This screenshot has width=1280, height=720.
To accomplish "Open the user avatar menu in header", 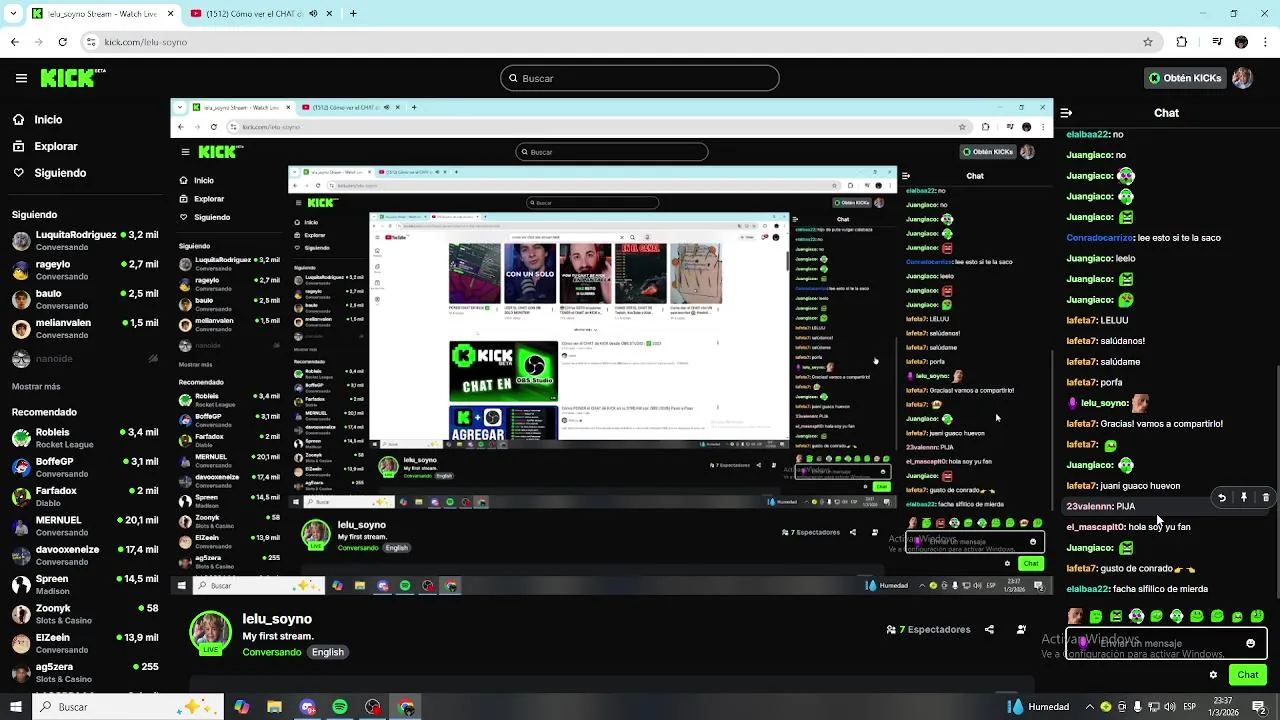I will click(1243, 78).
